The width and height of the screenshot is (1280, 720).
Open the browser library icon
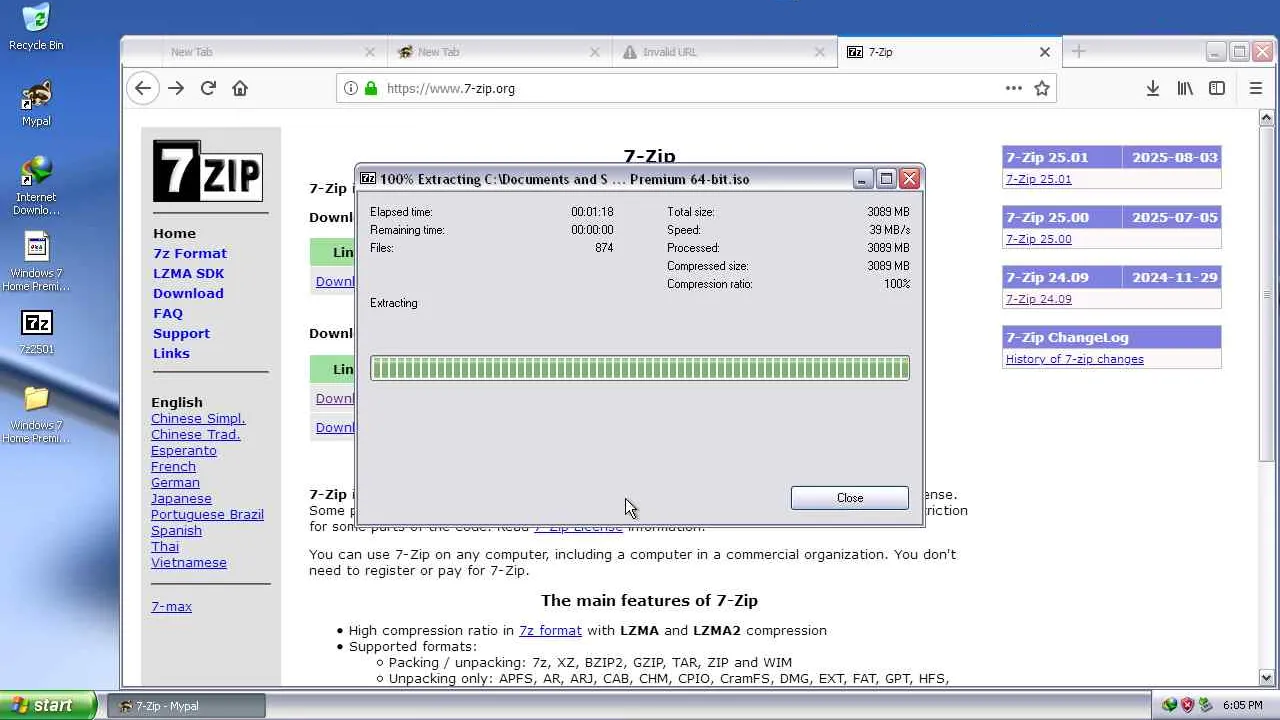tap(1185, 88)
